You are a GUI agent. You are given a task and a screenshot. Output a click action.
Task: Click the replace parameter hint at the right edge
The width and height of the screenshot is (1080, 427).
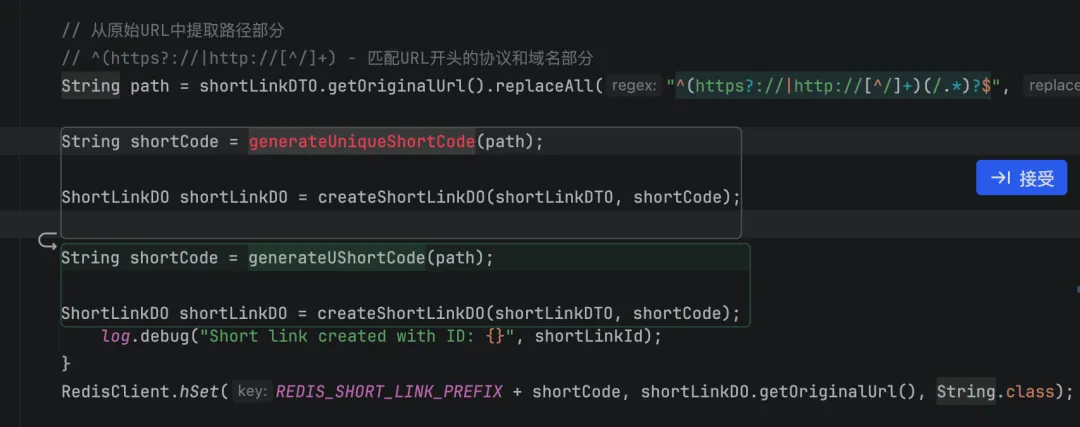(x=1051, y=86)
